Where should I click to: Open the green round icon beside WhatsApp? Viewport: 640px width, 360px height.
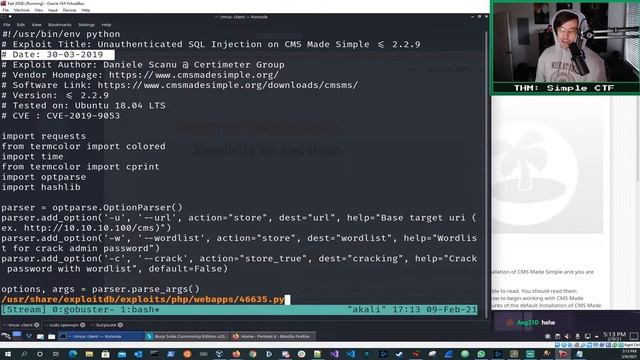click(465, 354)
